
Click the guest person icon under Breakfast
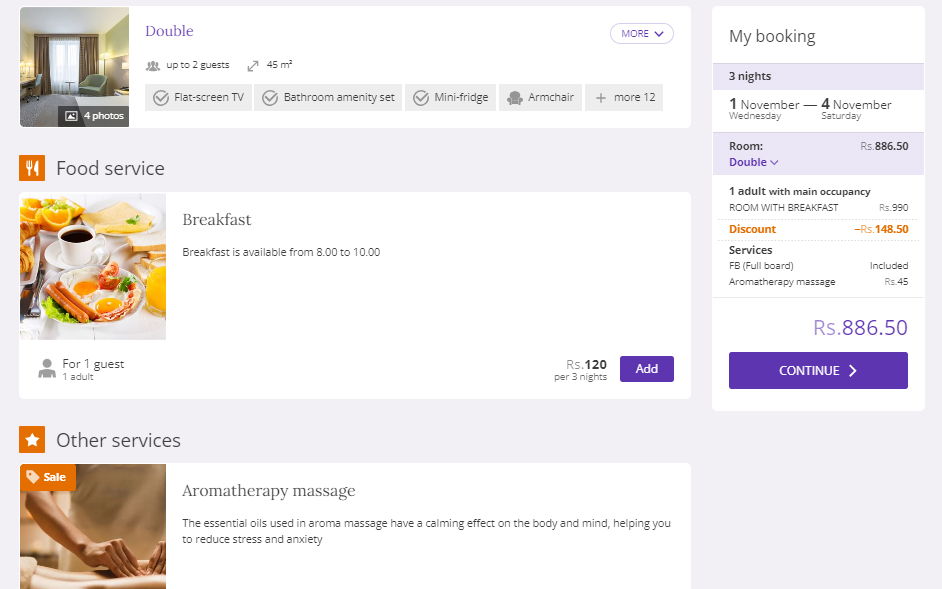point(47,369)
